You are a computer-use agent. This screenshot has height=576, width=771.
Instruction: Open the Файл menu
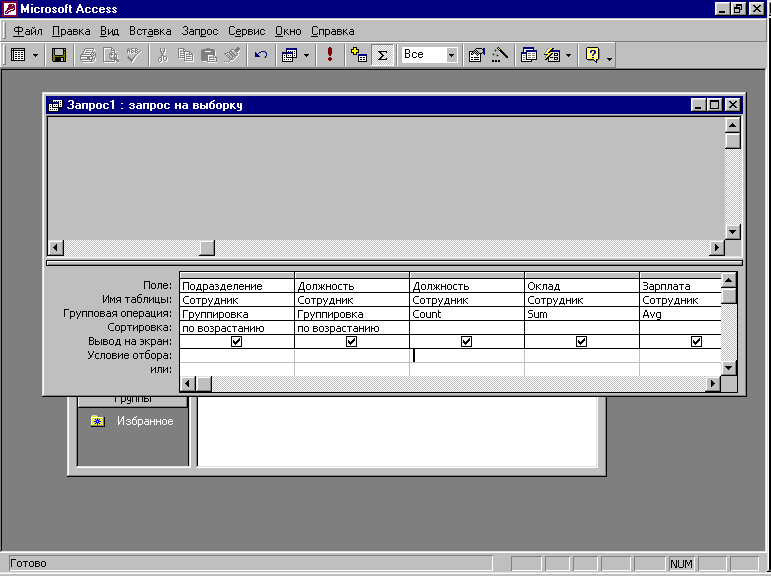point(28,31)
